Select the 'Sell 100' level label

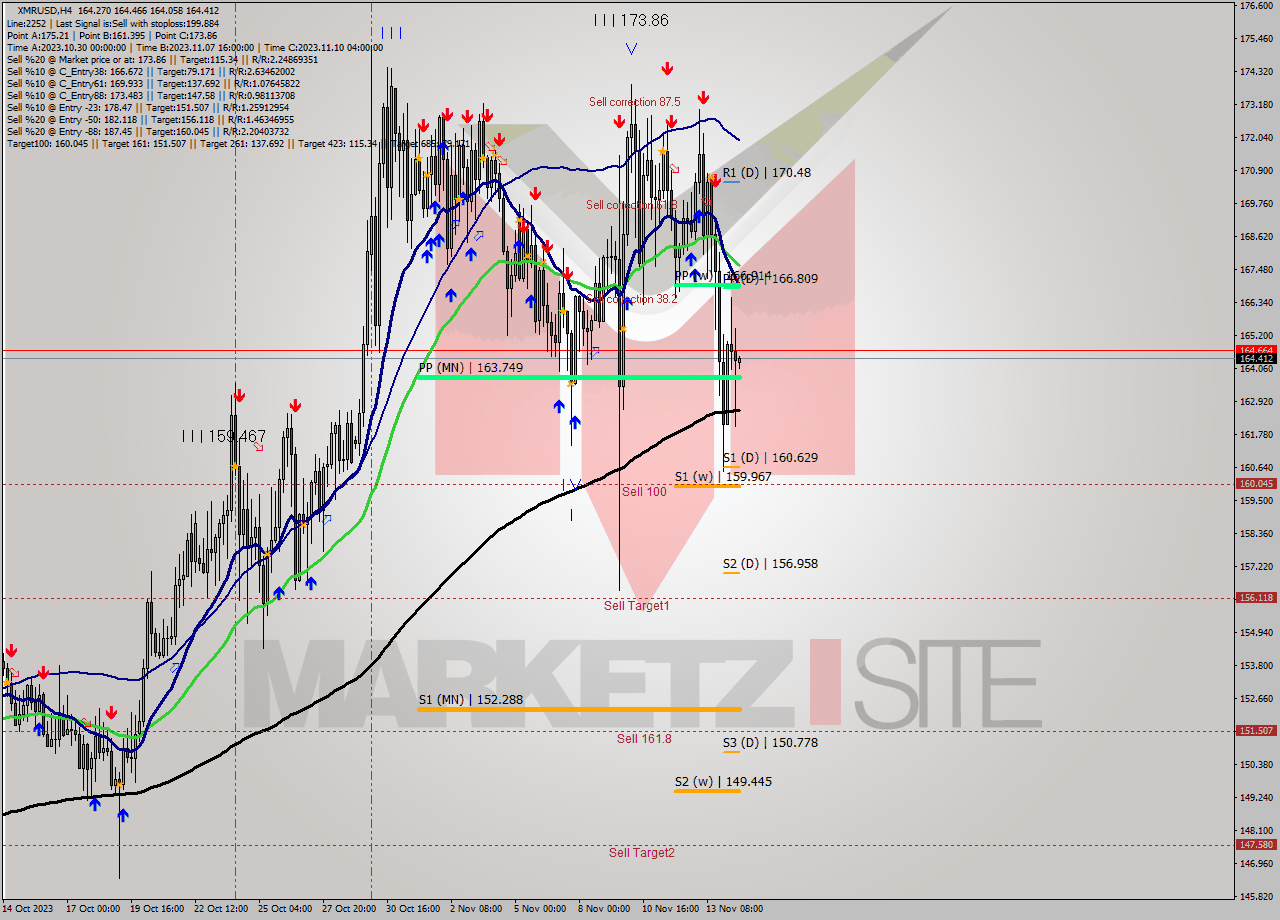[644, 491]
